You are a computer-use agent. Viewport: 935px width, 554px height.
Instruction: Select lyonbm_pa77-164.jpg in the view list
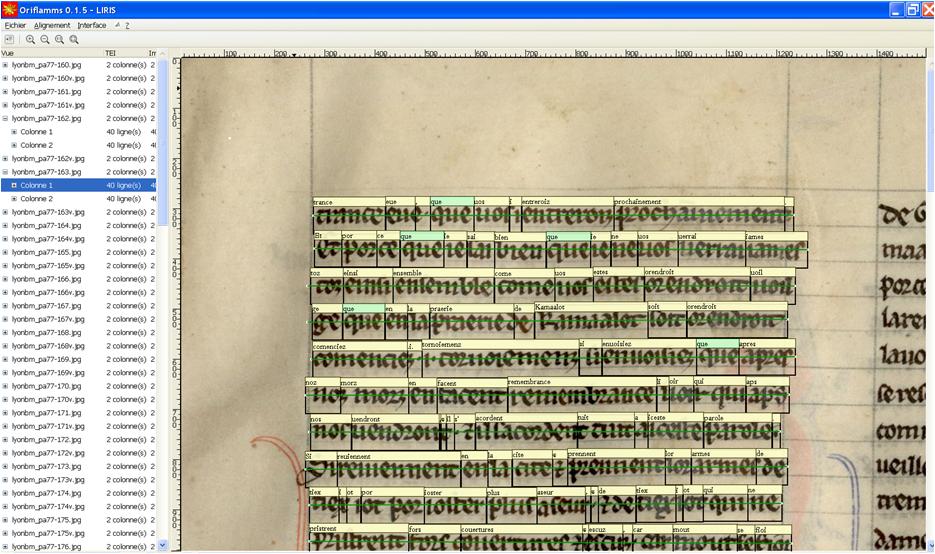click(x=47, y=225)
